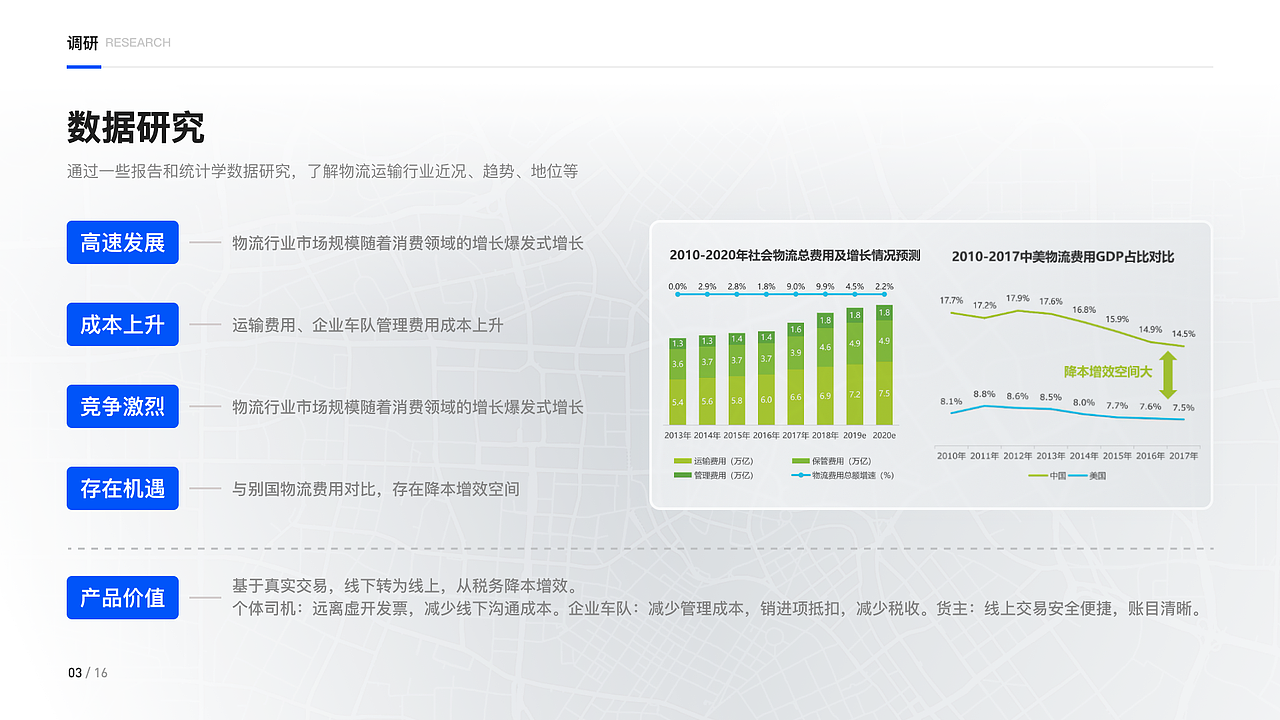Click the green swatch beside 运输费用（万亿） legend
Image resolution: width=1280 pixels, height=720 pixels.
pyautogui.click(x=681, y=461)
